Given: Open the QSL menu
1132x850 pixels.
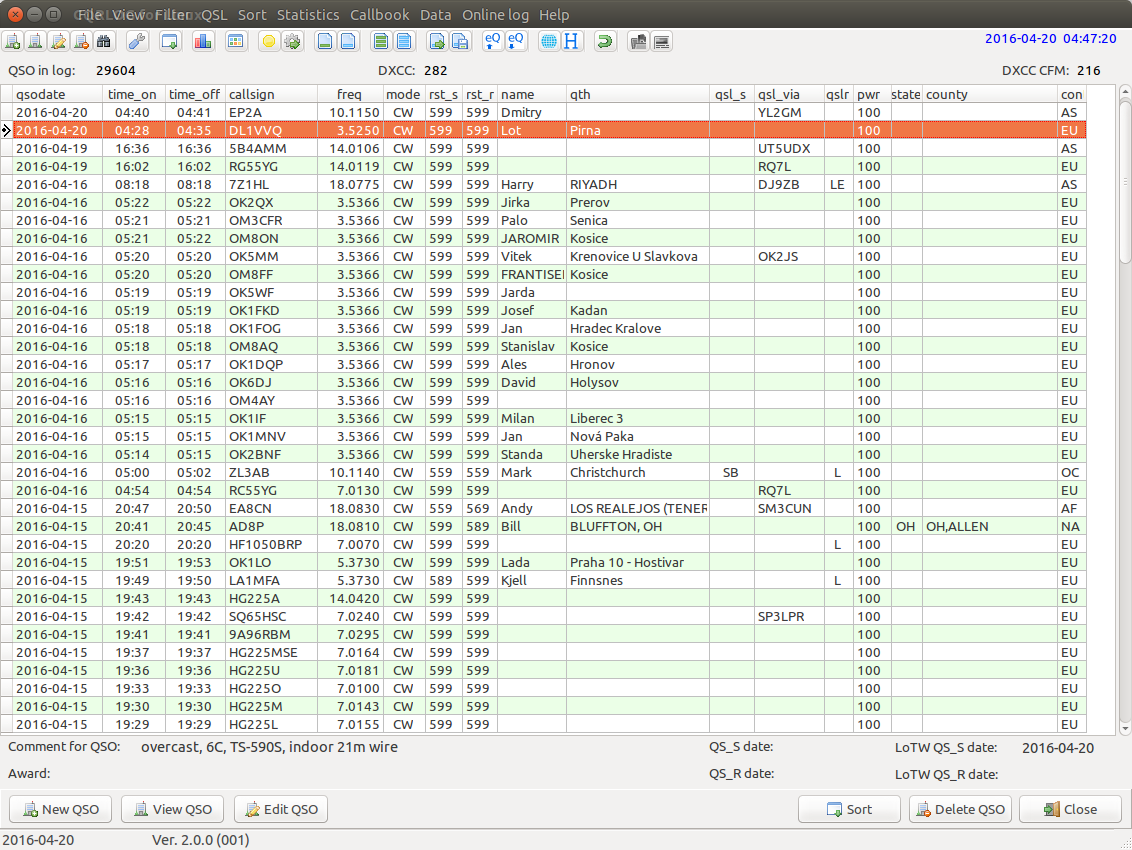Looking at the screenshot, I should (x=214, y=14).
